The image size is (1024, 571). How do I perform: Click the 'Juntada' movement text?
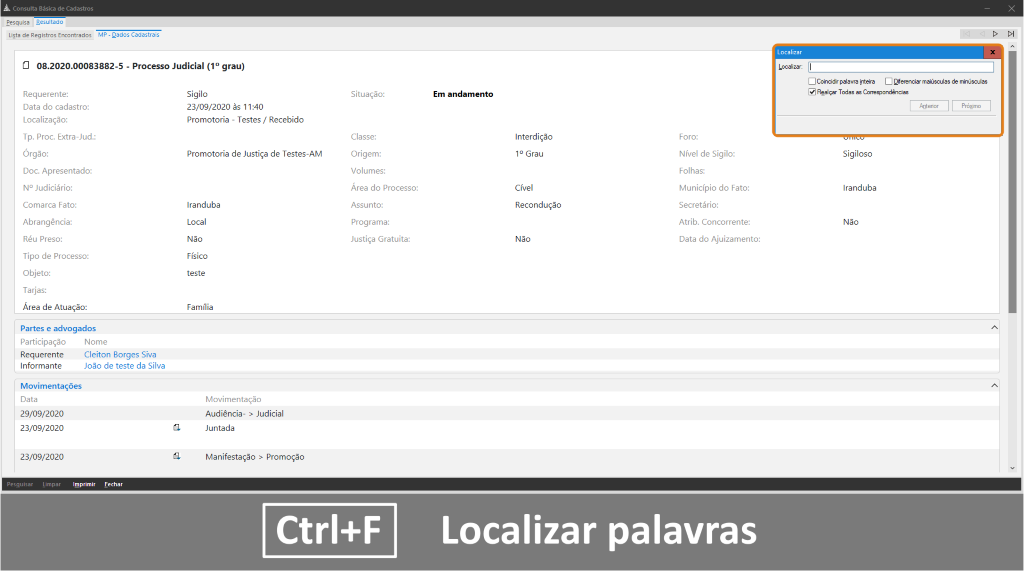pyautogui.click(x=219, y=428)
